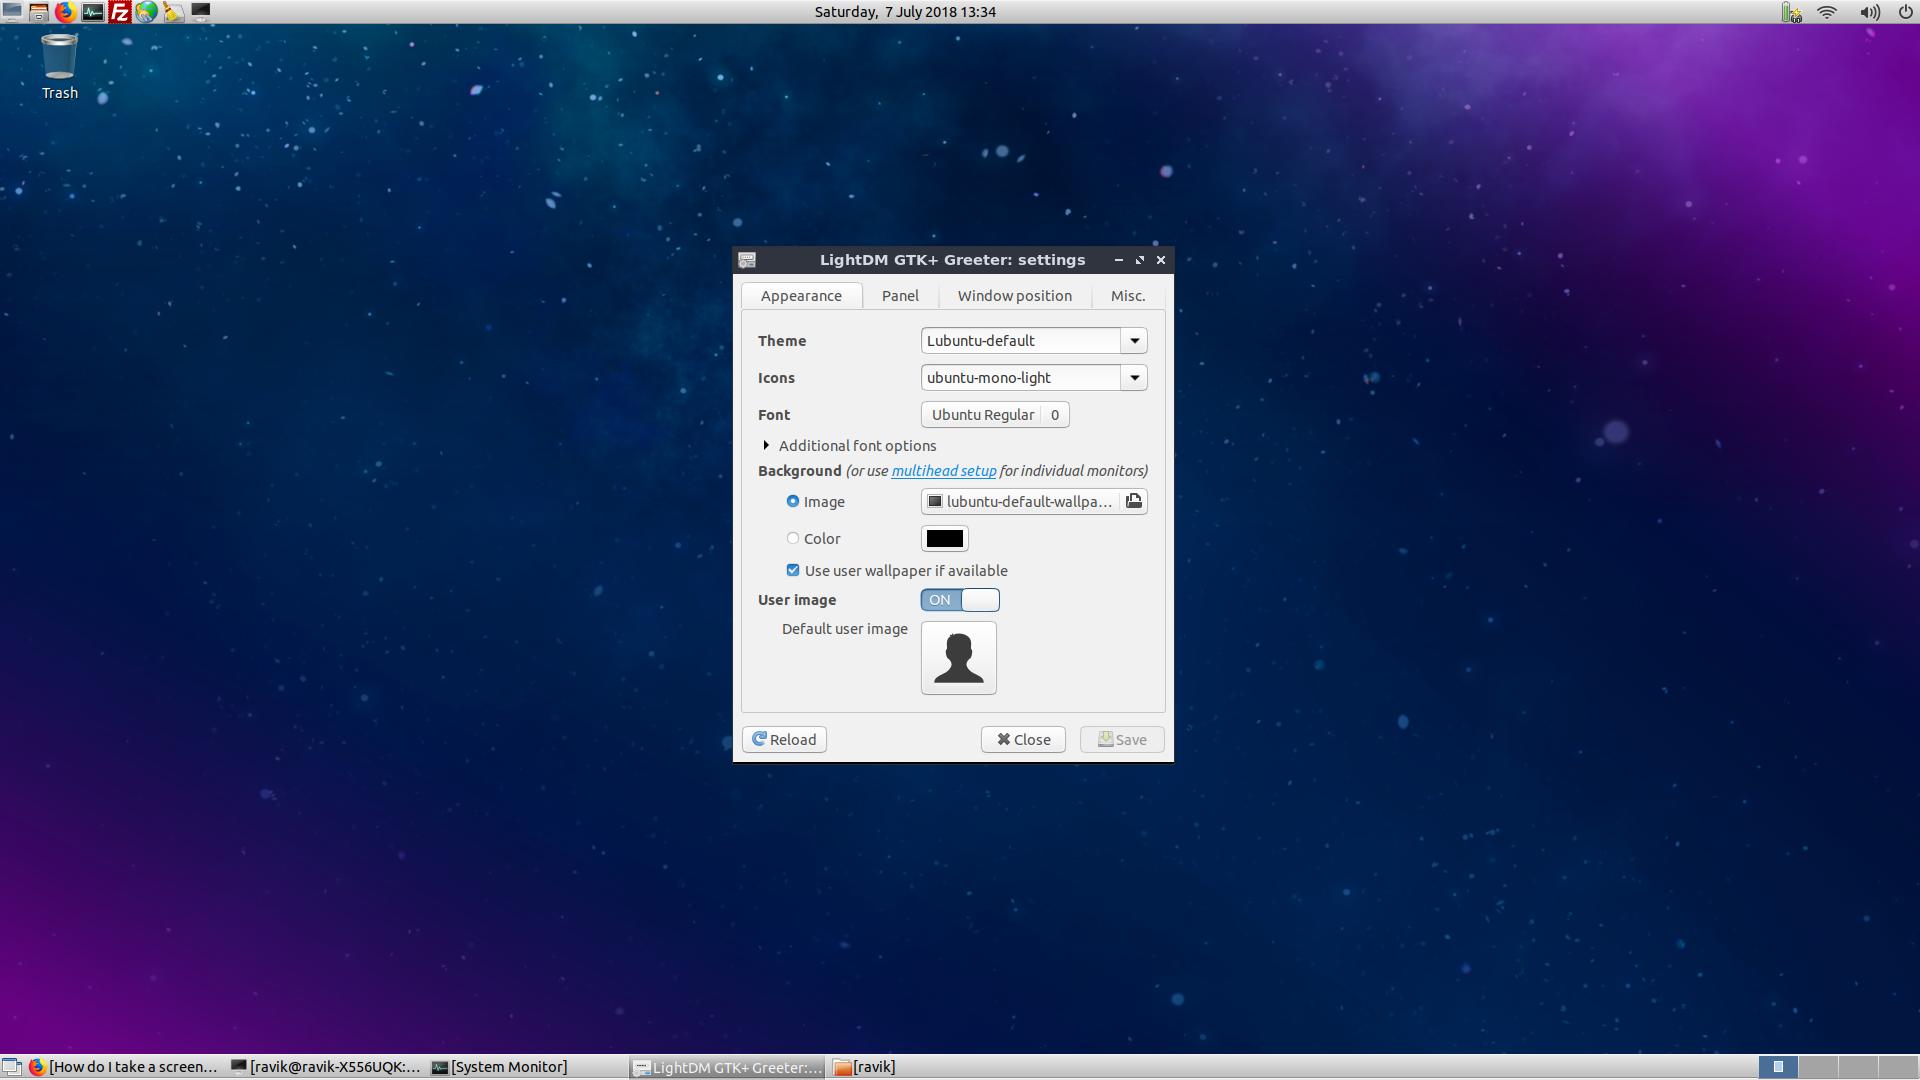Select the Image background radio button
The image size is (1920, 1080).
click(x=793, y=501)
